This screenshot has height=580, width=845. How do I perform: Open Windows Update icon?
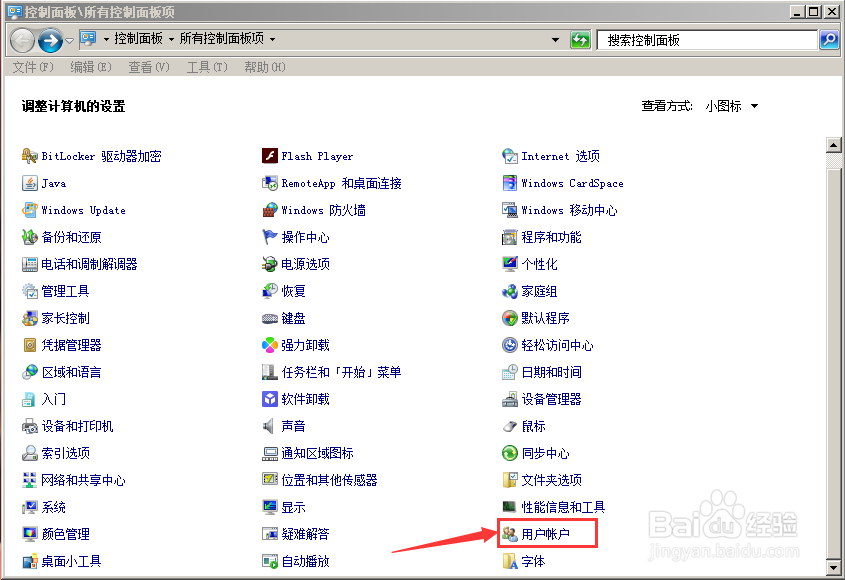coord(29,210)
